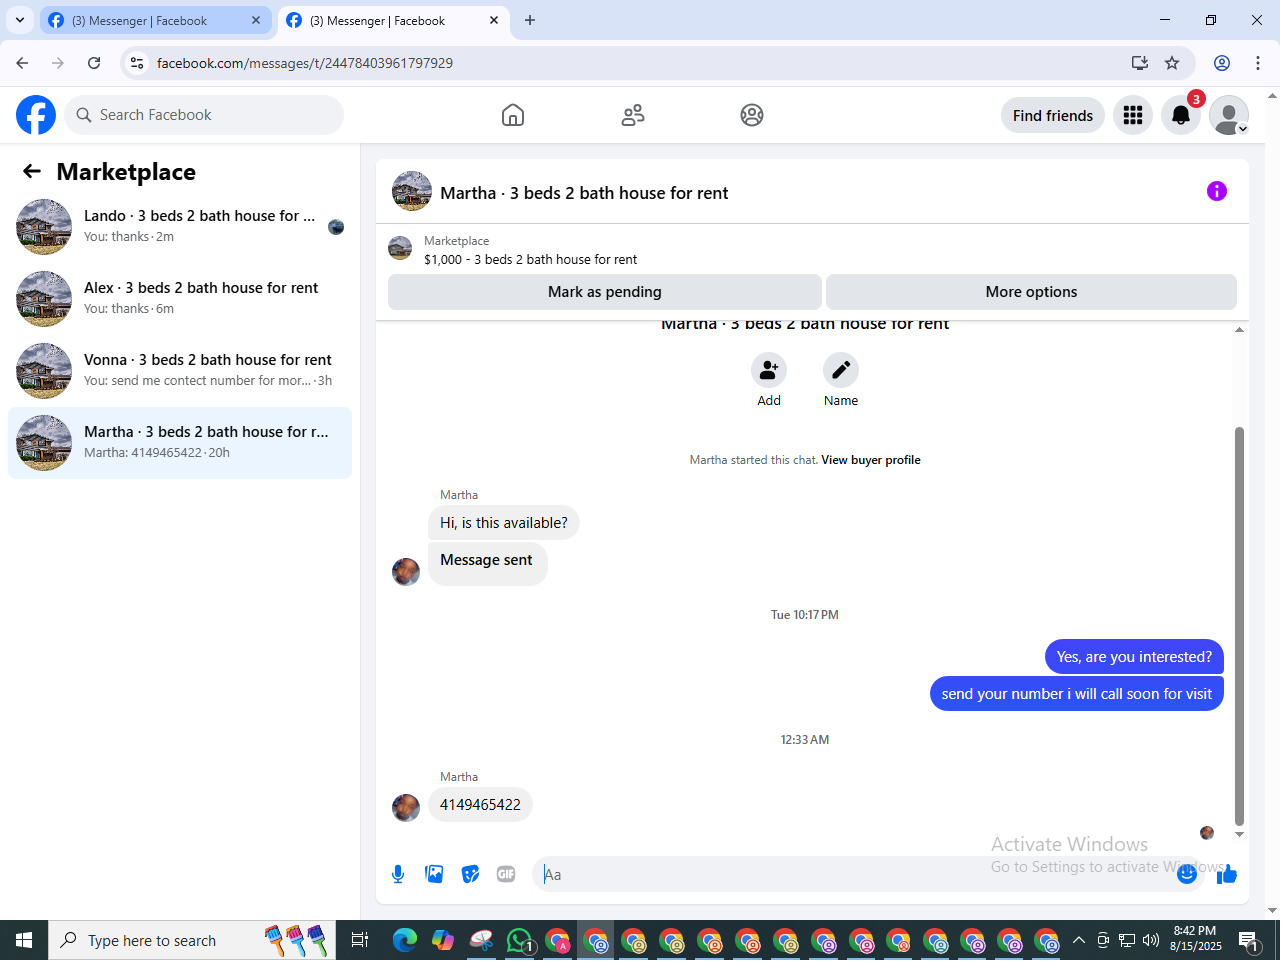Close the second Messenger tab
Screen dimensions: 1282x963
point(494,20)
